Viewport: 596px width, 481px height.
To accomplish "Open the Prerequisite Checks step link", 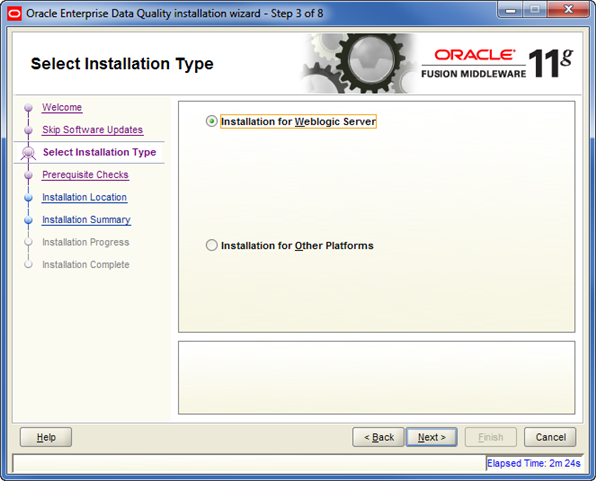I will 85,175.
